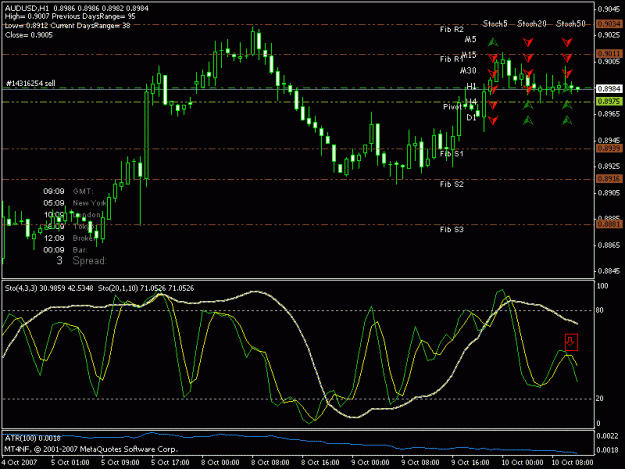
Task: Click the green 0.8975 pivot price tag
Action: pos(609,101)
